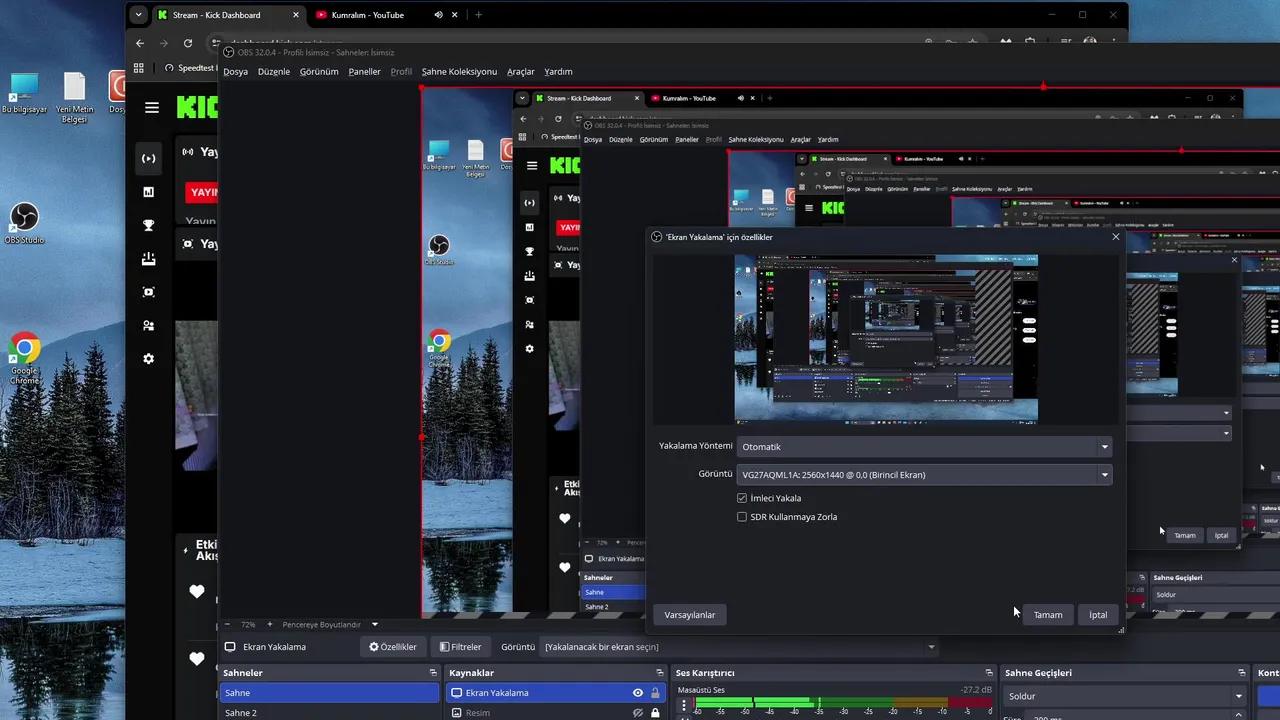This screenshot has height=720, width=1280.
Task: Select the Resim source in Kaynaklar list
Action: coord(555,713)
